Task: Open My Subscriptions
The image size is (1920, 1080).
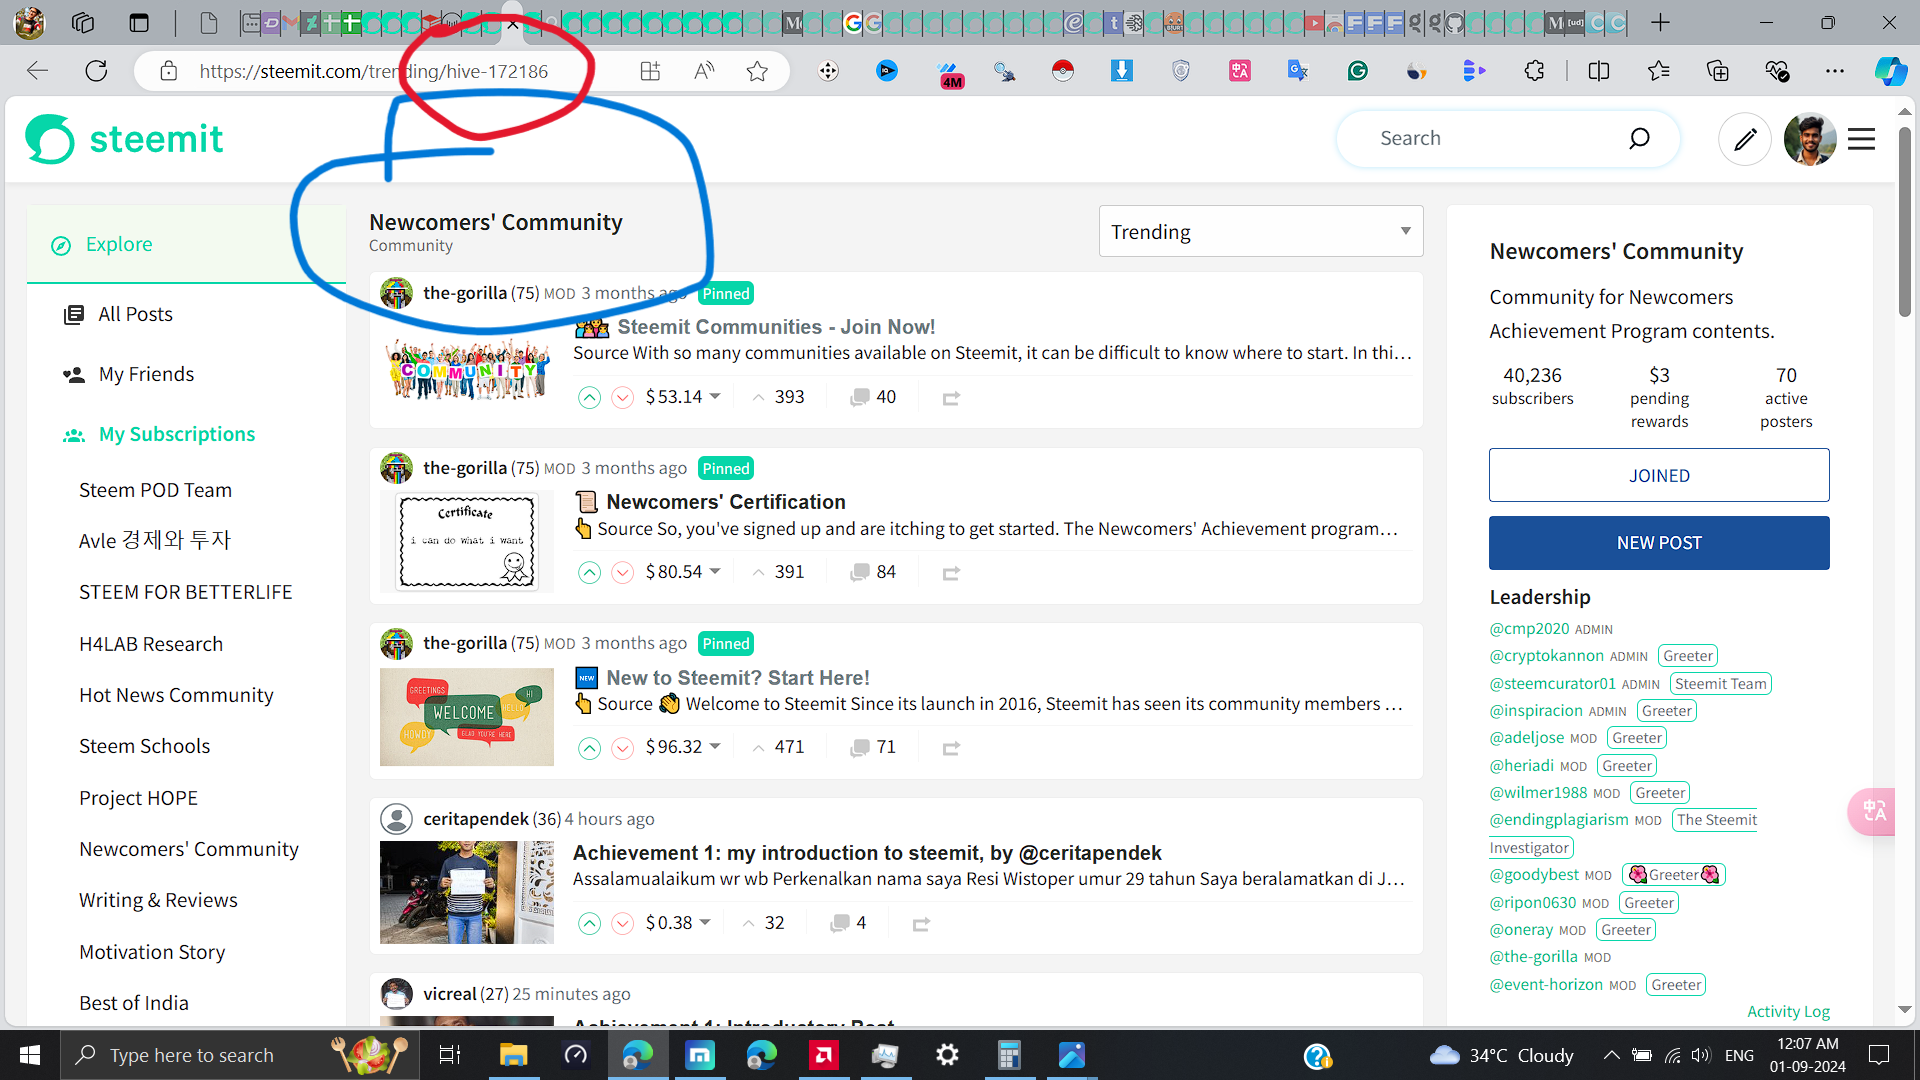Action: pos(176,435)
